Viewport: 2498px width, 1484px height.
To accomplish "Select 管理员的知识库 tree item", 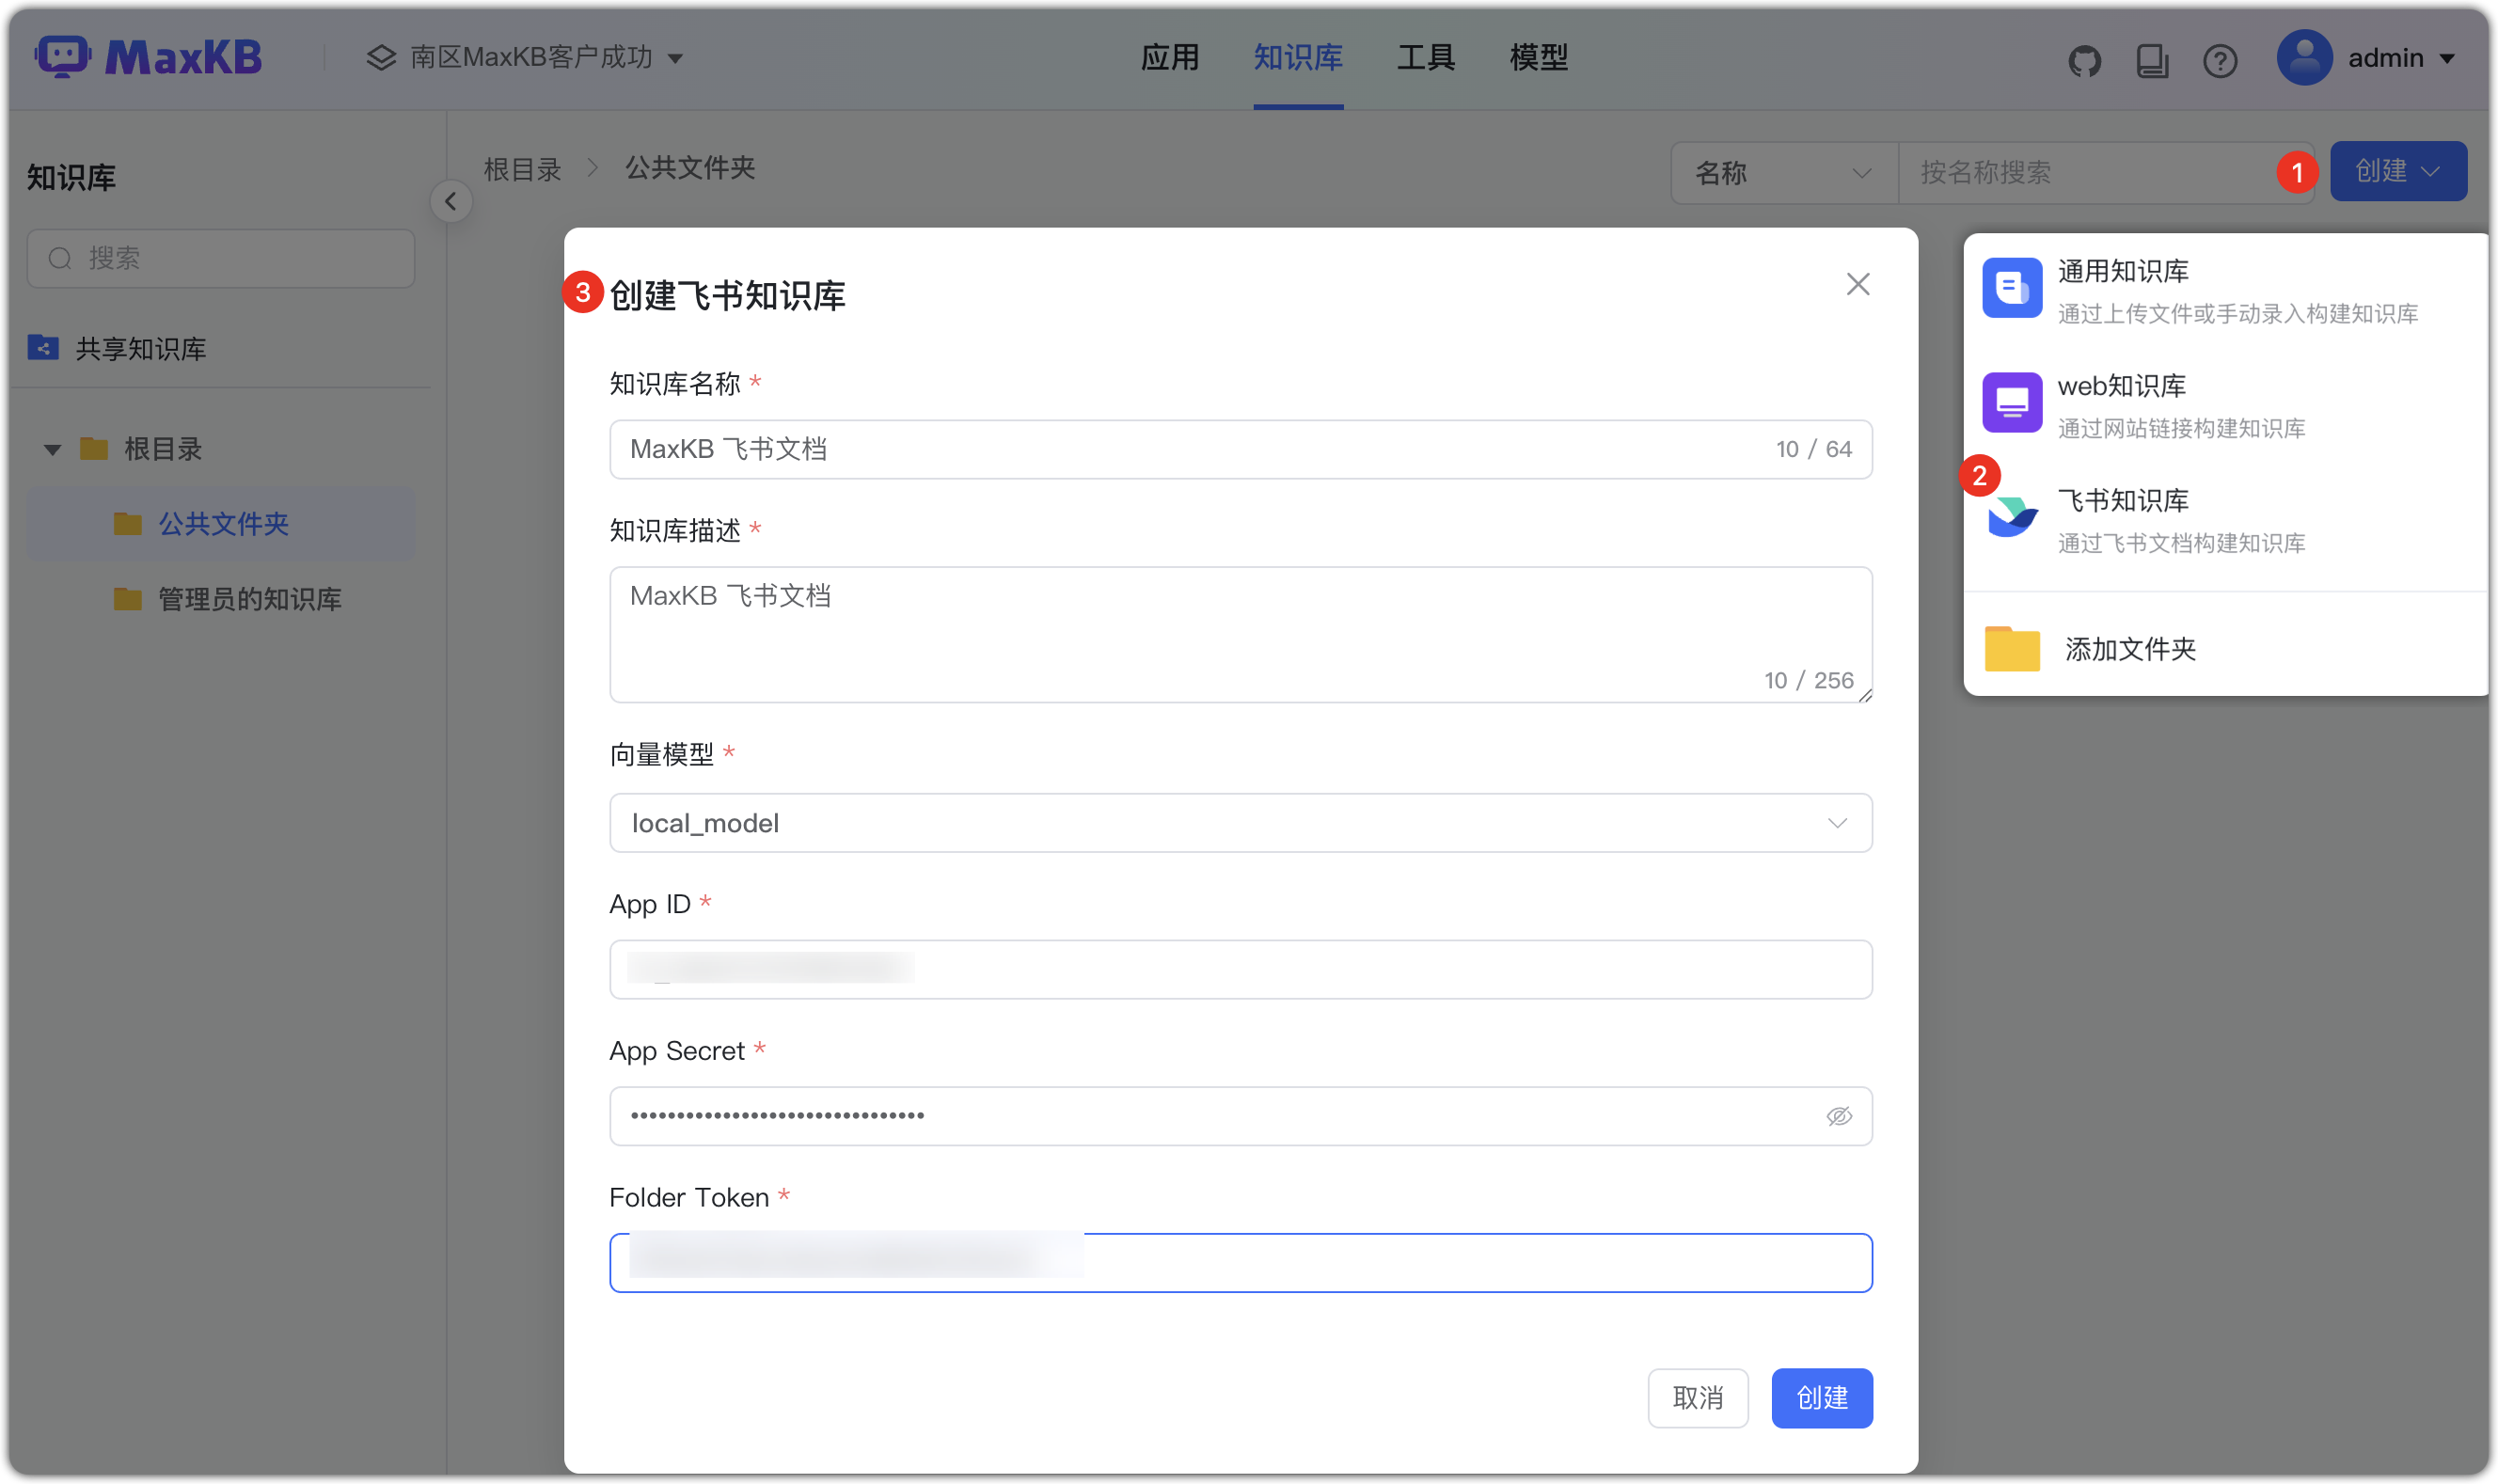I will (x=220, y=598).
